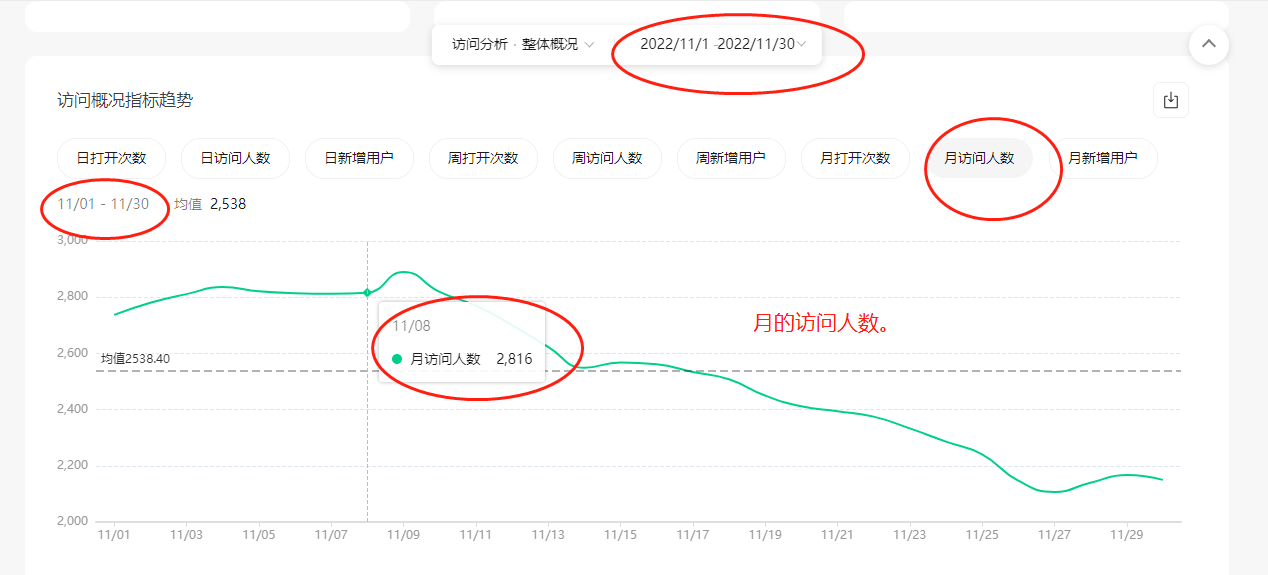1268x575 pixels.
Task: Select the 月新增用户 metric
Action: 1103,158
